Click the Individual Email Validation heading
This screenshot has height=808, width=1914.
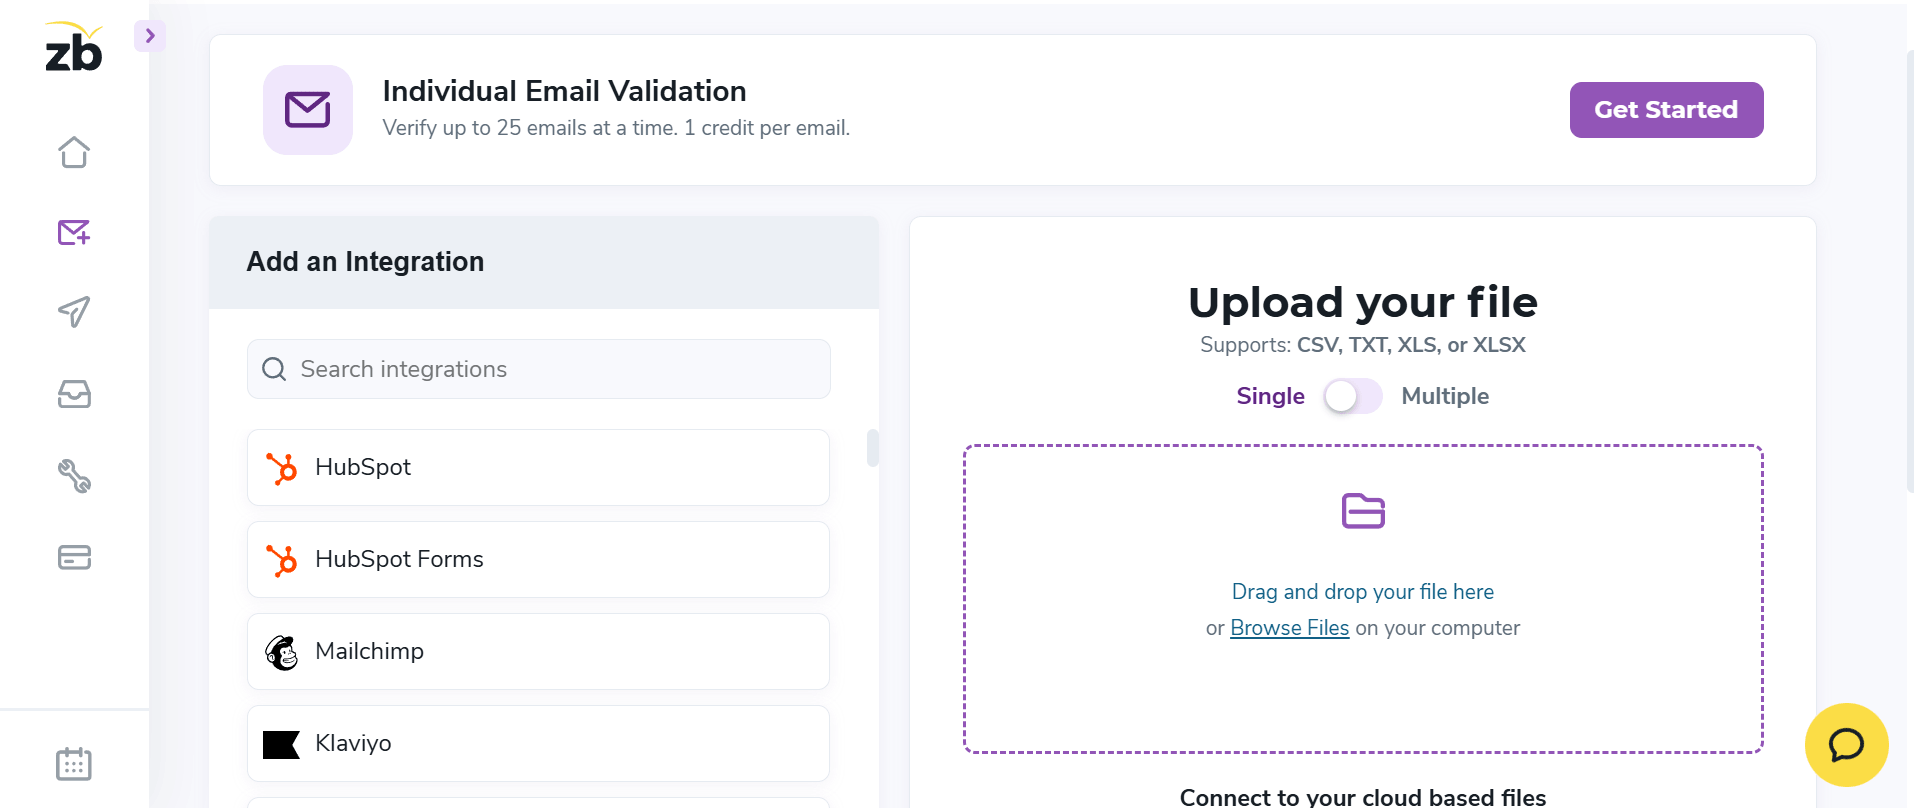click(x=564, y=91)
